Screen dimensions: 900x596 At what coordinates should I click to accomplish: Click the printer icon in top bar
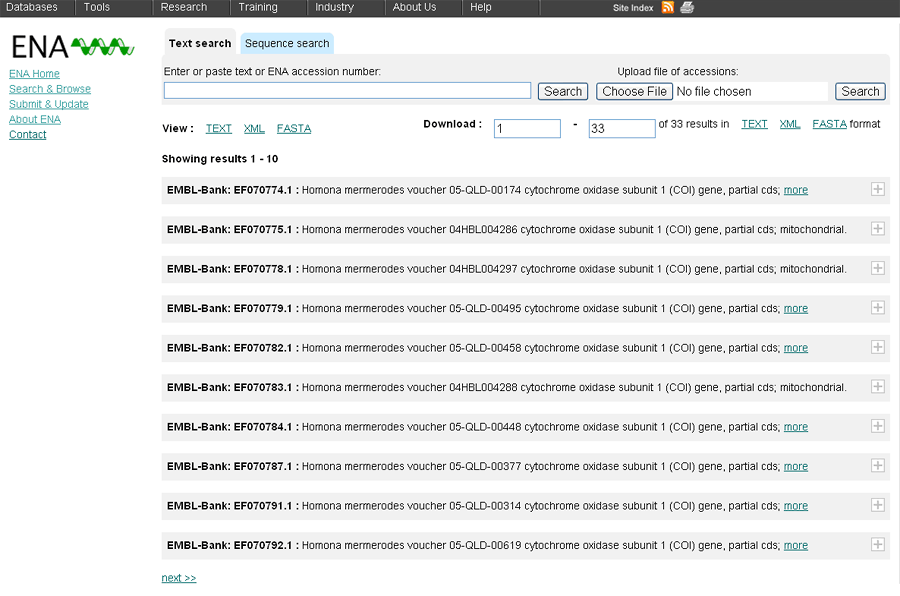click(687, 8)
